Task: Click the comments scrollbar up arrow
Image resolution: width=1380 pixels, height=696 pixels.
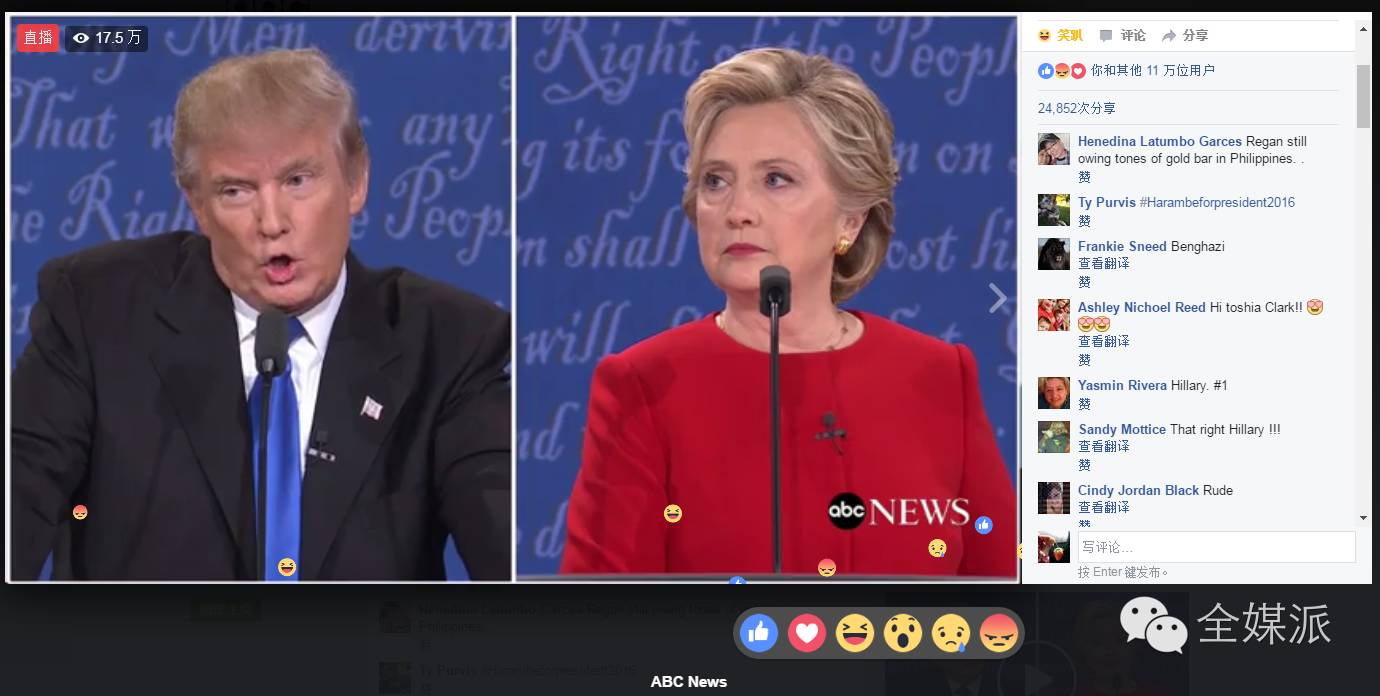Action: 1363,27
